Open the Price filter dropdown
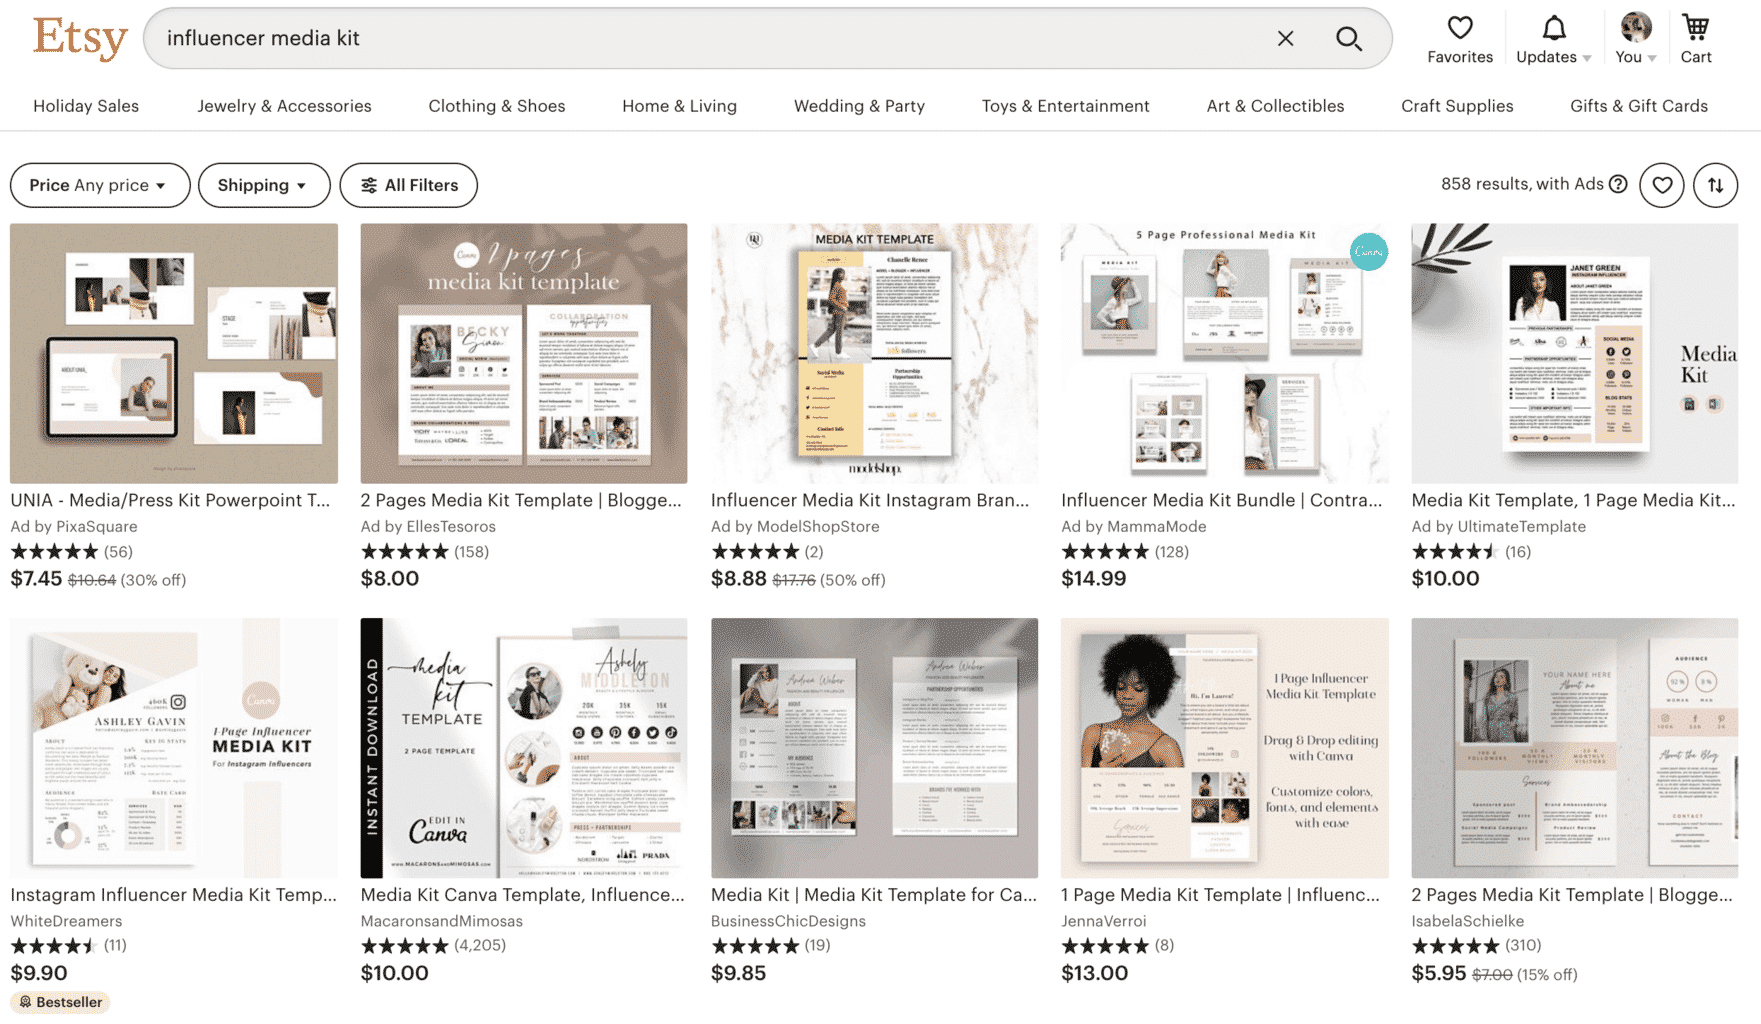The width and height of the screenshot is (1761, 1024). pyautogui.click(x=99, y=185)
